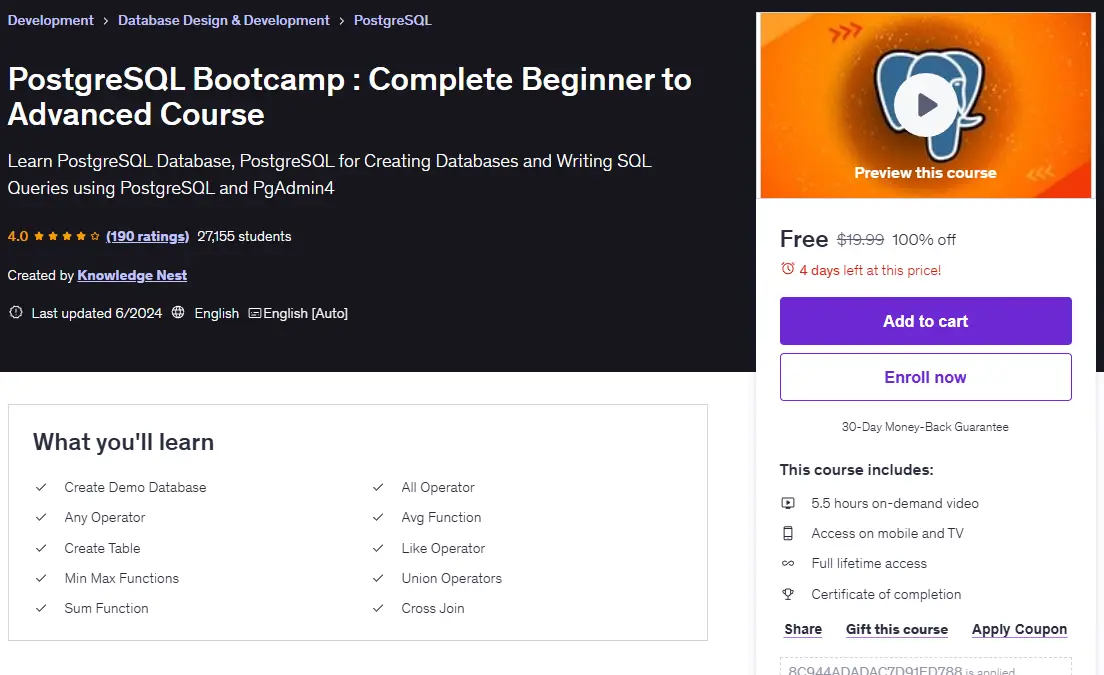Click the Free price label

tap(803, 239)
